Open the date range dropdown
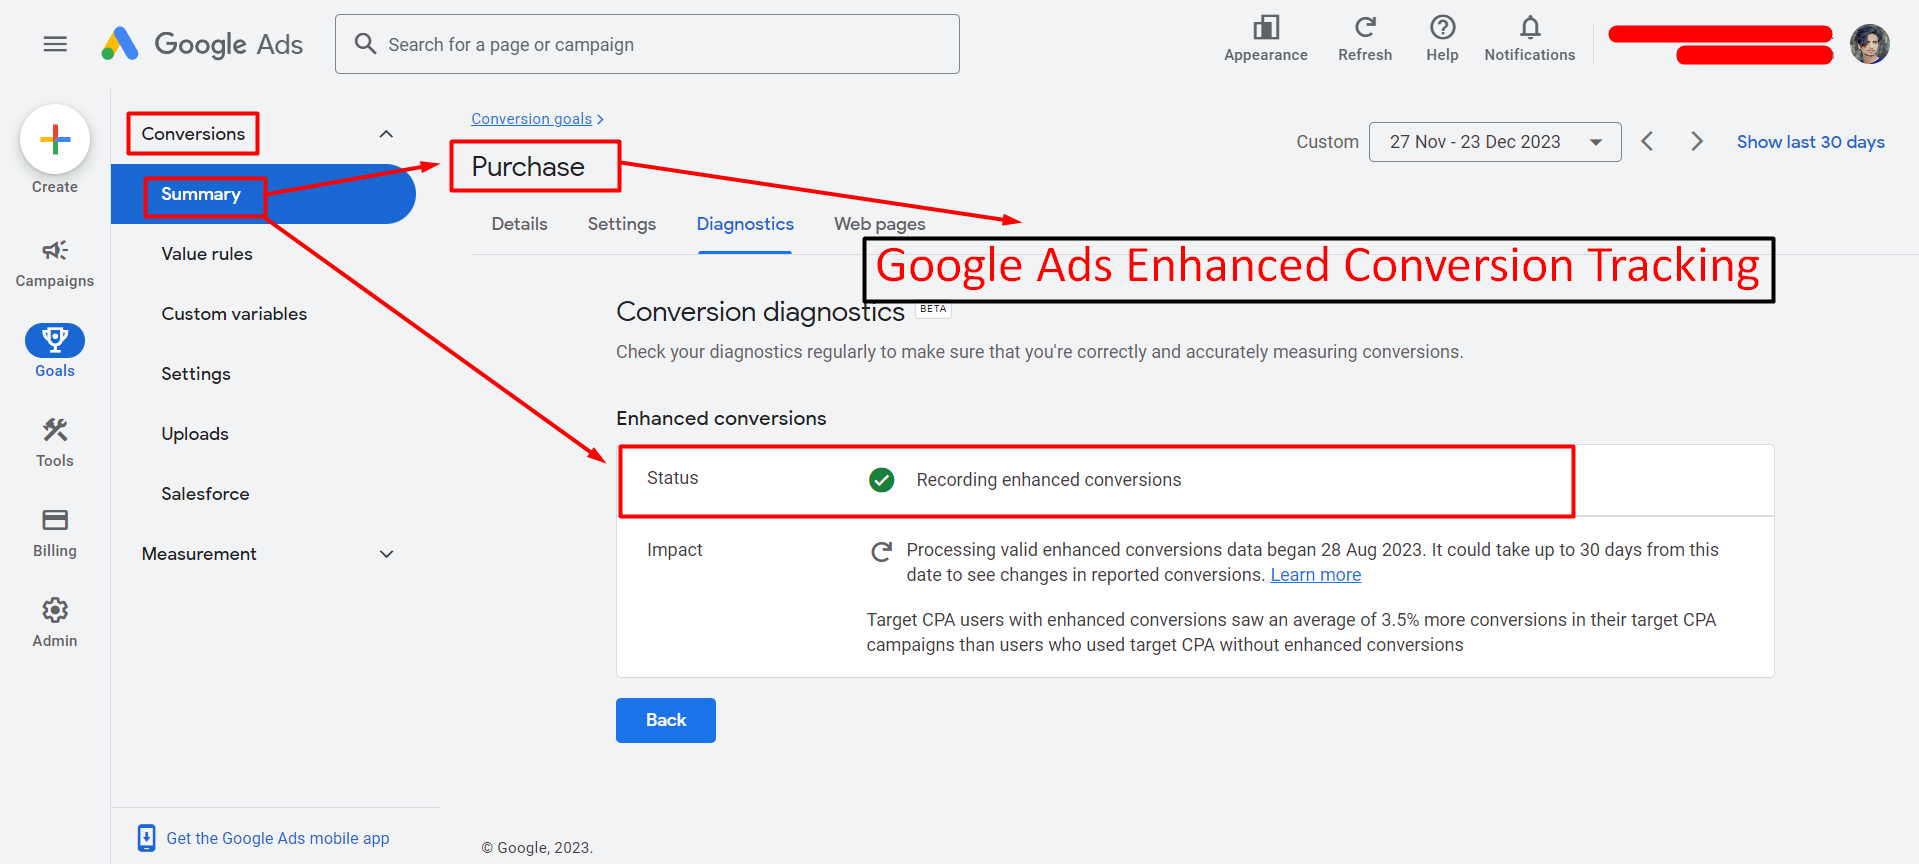This screenshot has height=864, width=1919. pyautogui.click(x=1495, y=142)
